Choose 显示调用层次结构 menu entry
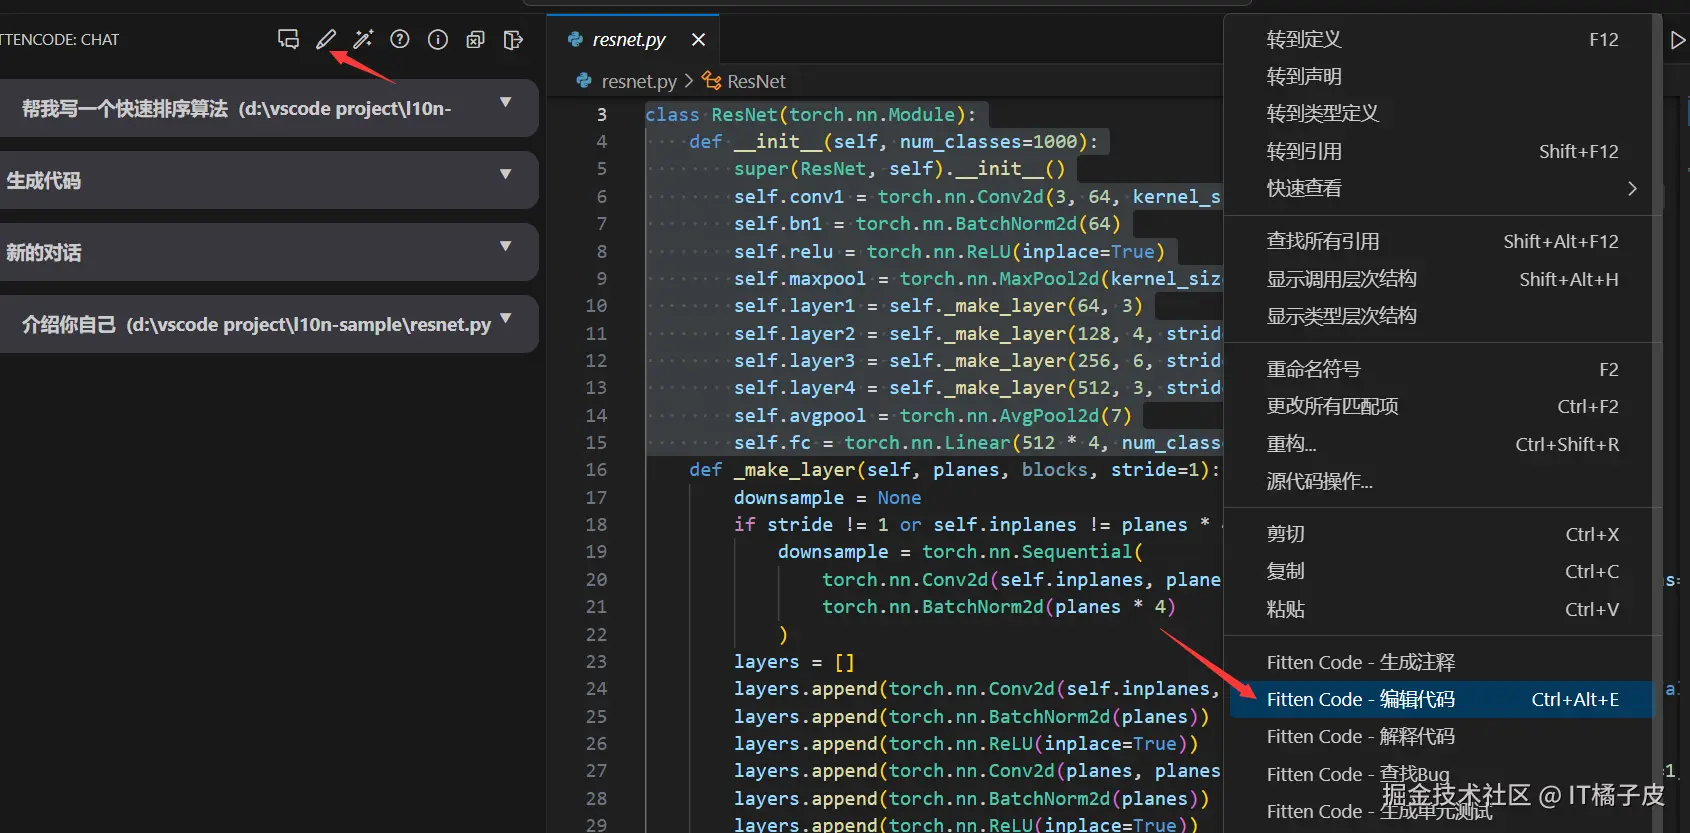This screenshot has height=833, width=1690. [x=1442, y=279]
